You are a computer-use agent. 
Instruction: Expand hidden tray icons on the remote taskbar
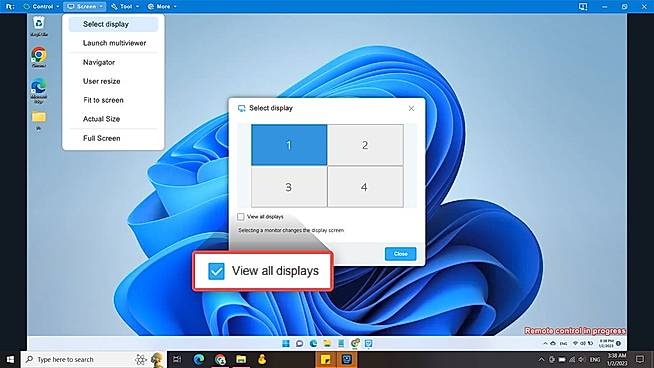[x=545, y=343]
